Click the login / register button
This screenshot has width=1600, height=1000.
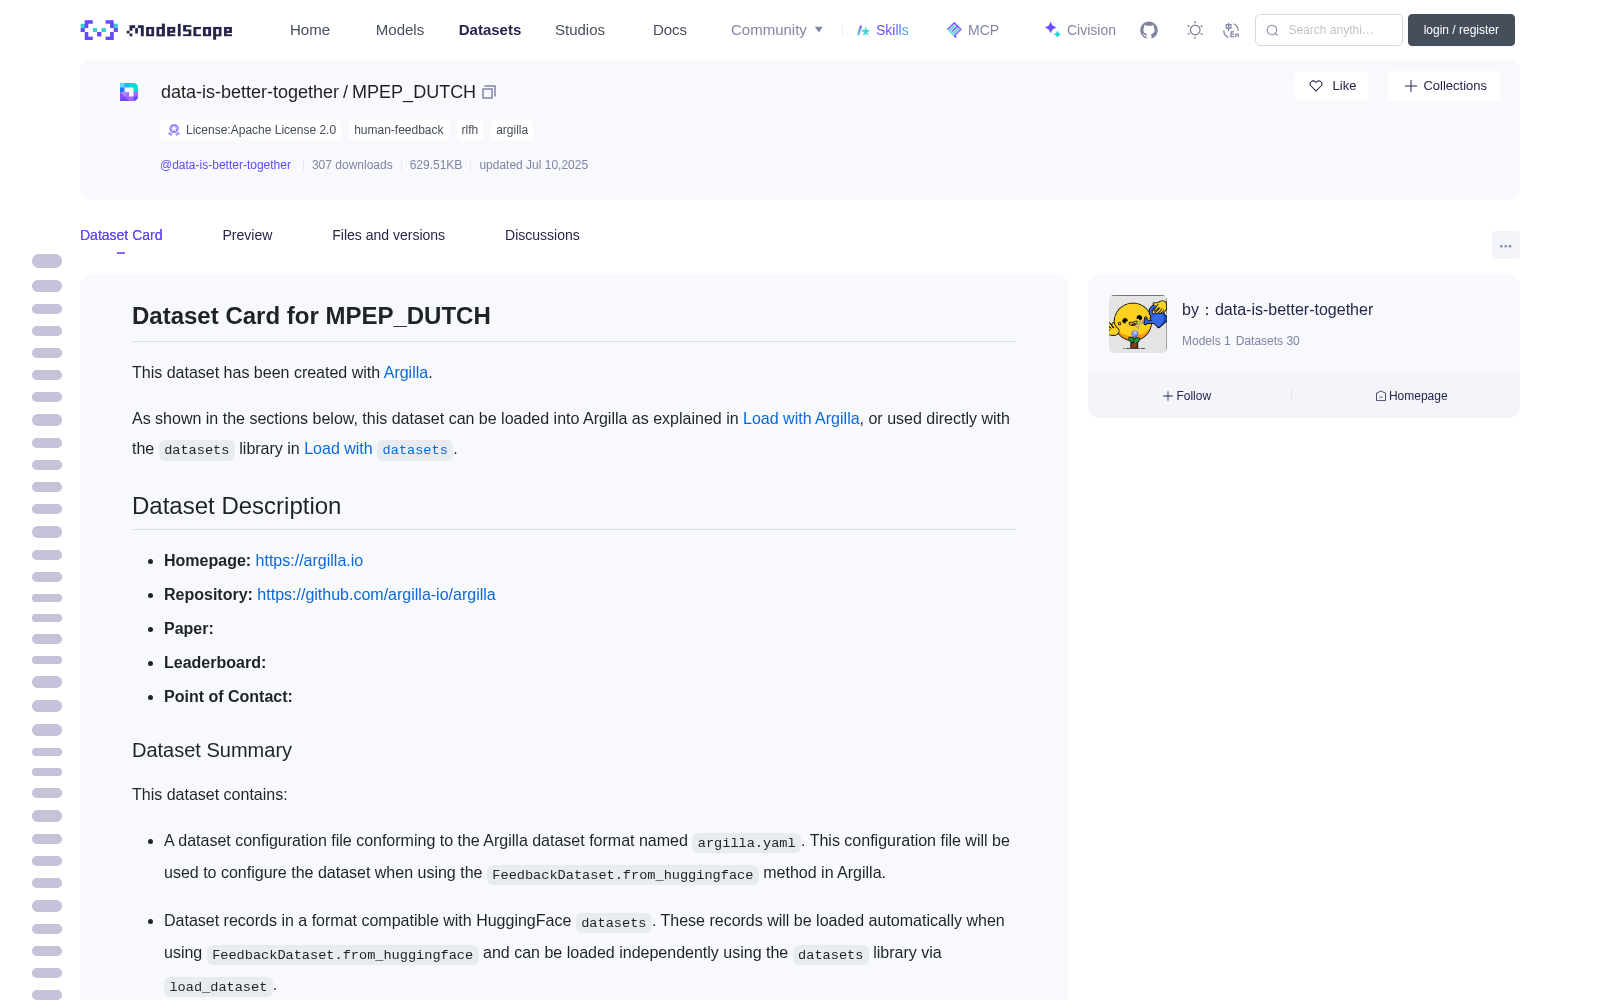click(1461, 30)
